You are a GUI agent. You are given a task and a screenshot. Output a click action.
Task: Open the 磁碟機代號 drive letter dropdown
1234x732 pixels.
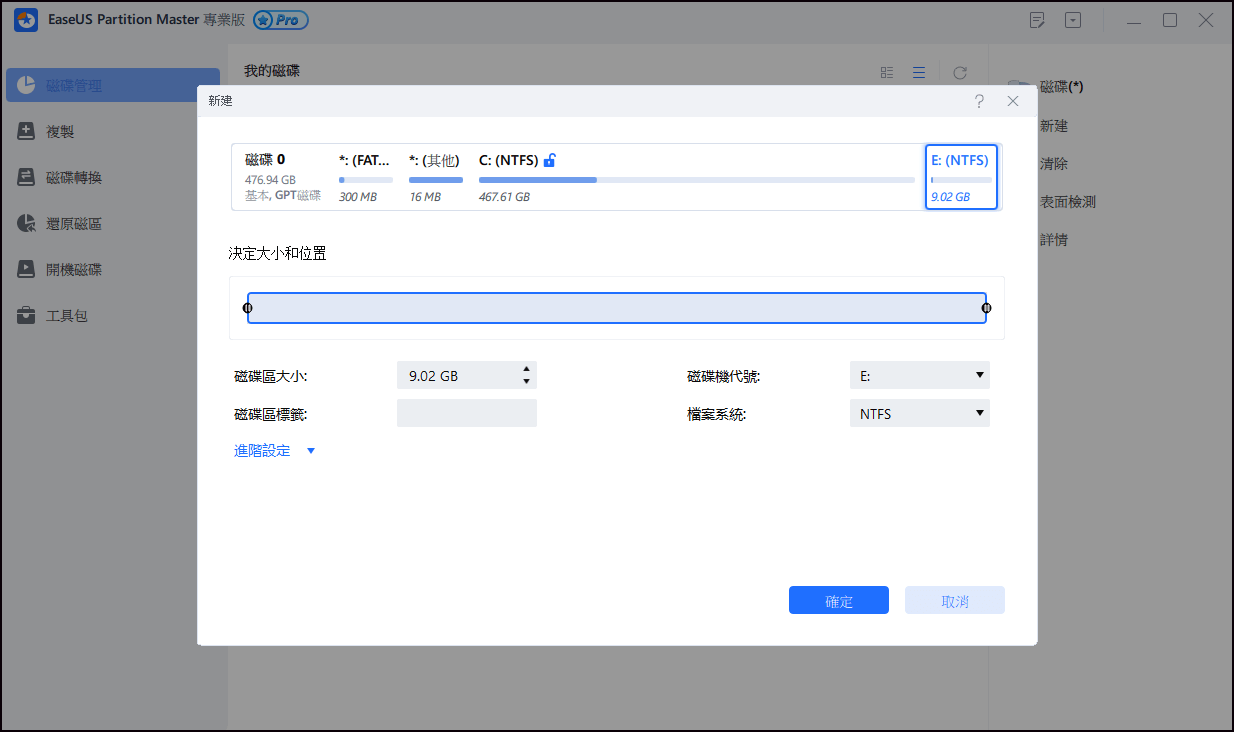pos(919,375)
